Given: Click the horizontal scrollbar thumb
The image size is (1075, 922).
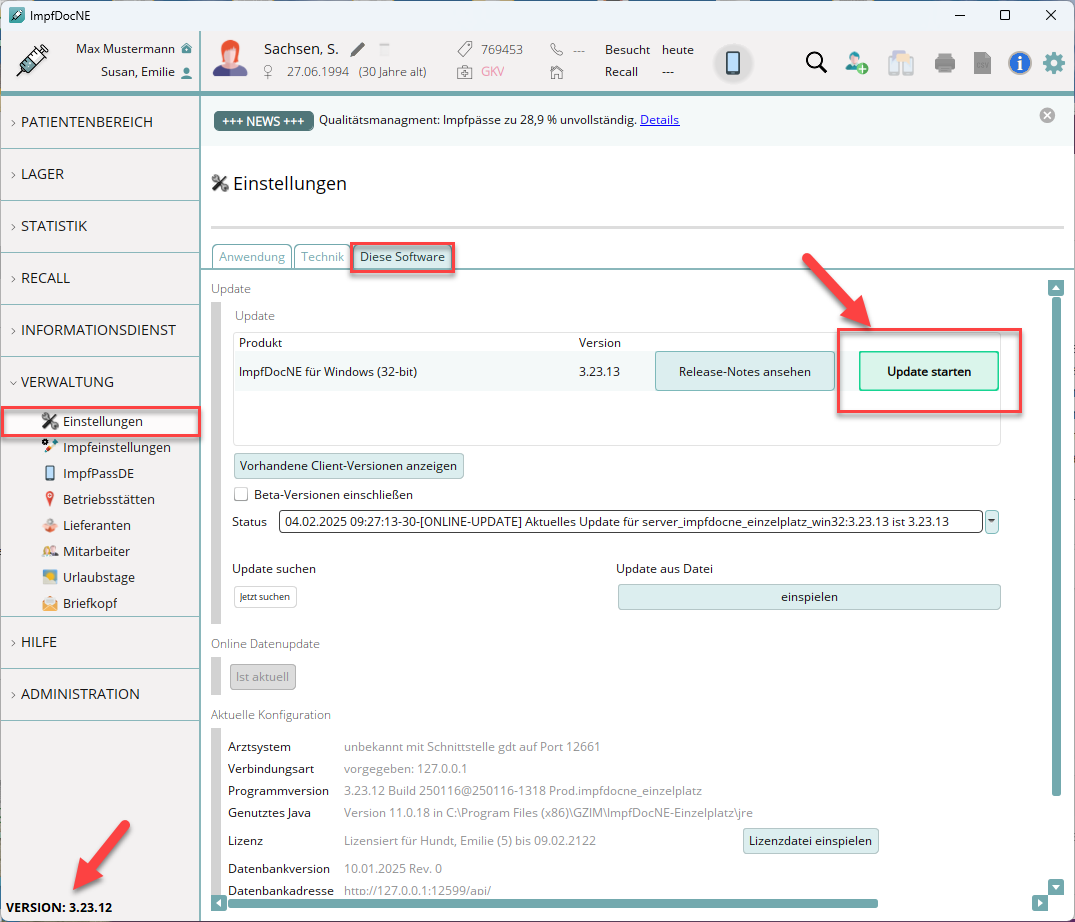Looking at the screenshot, I should 553,903.
